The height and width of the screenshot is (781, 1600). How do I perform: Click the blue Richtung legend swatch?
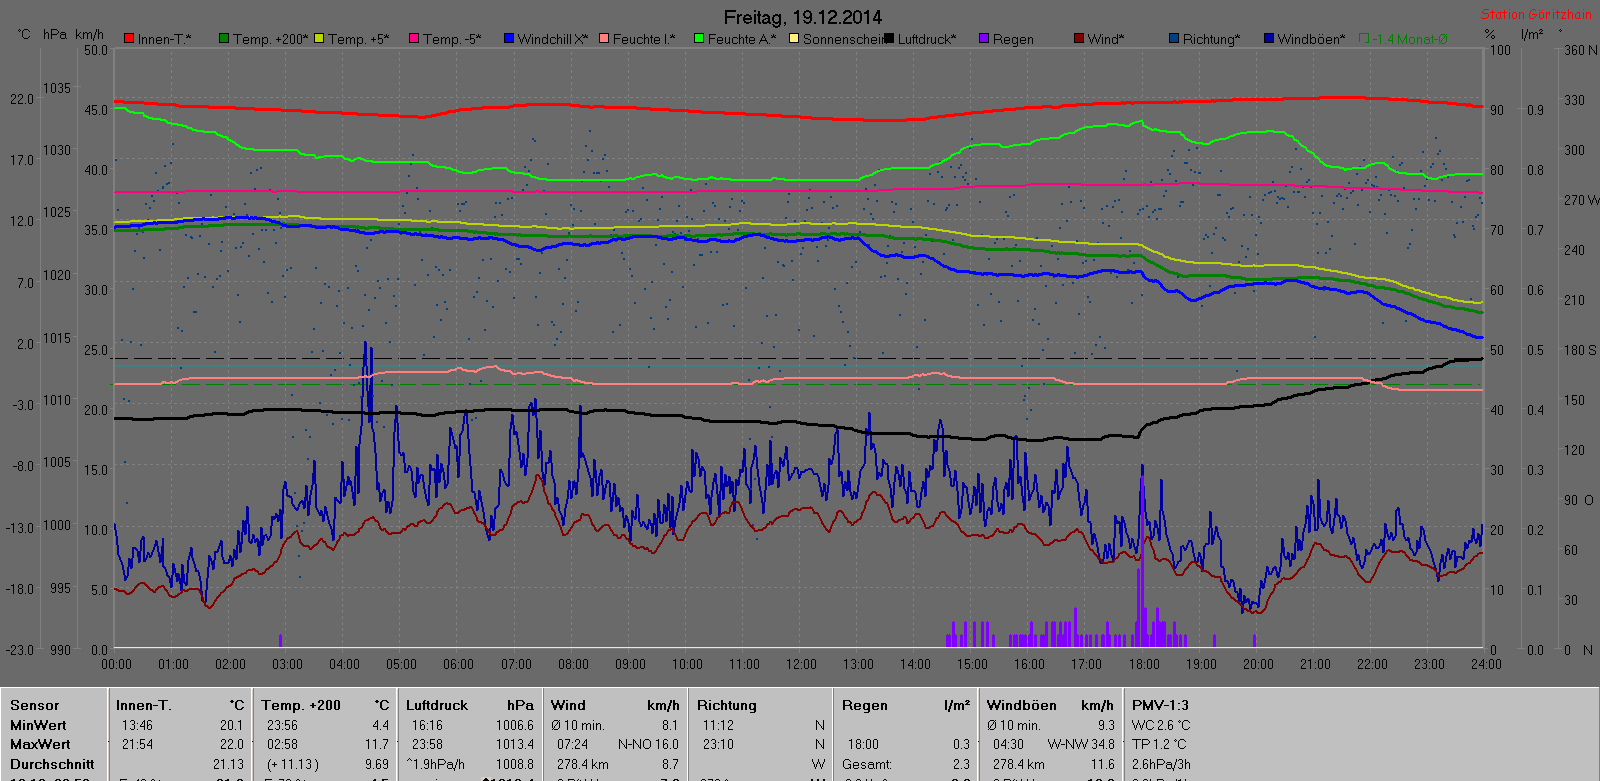(x=1174, y=39)
